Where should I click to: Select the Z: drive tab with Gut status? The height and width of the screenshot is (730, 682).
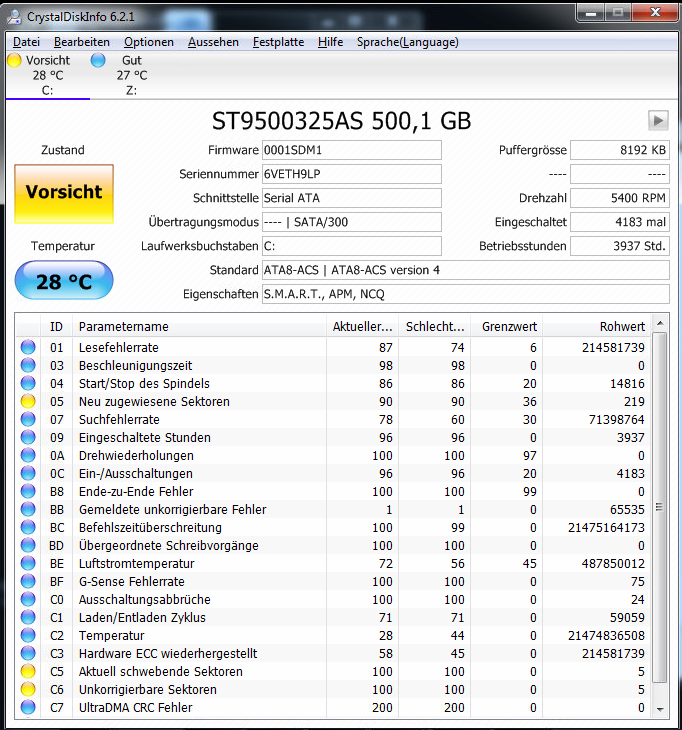(x=132, y=75)
